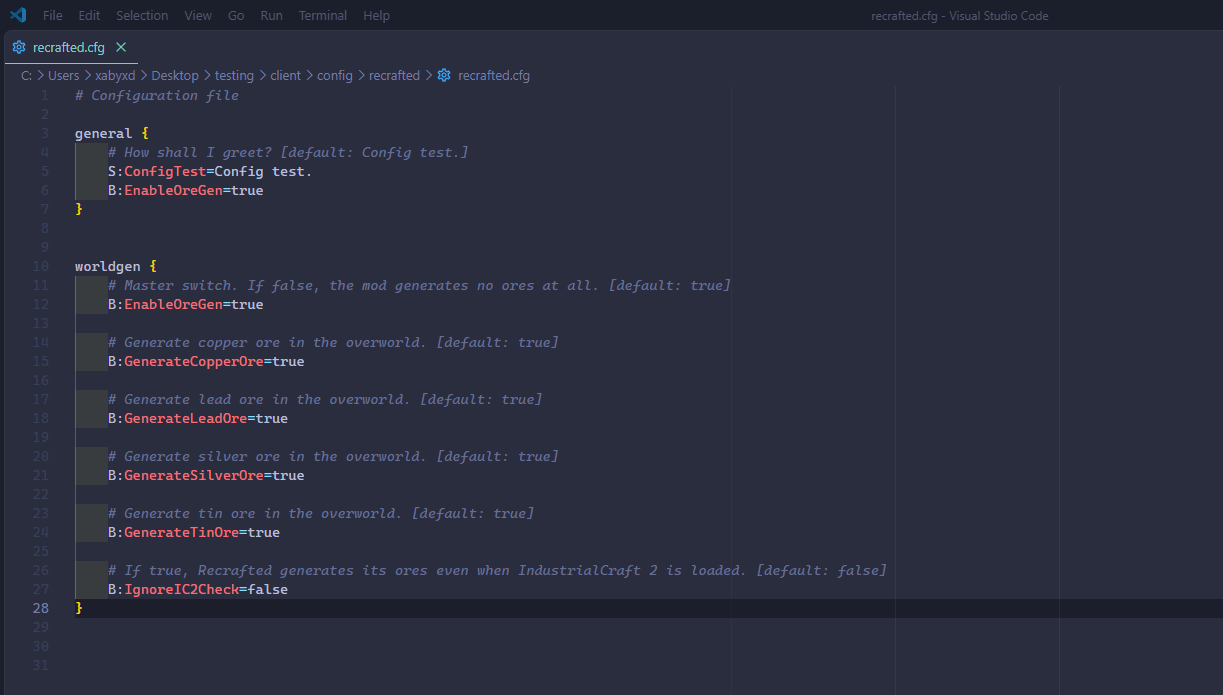Click the gear icon on the recrafted.cfg tab
Screen dimensions: 1223x695
(x=19, y=47)
